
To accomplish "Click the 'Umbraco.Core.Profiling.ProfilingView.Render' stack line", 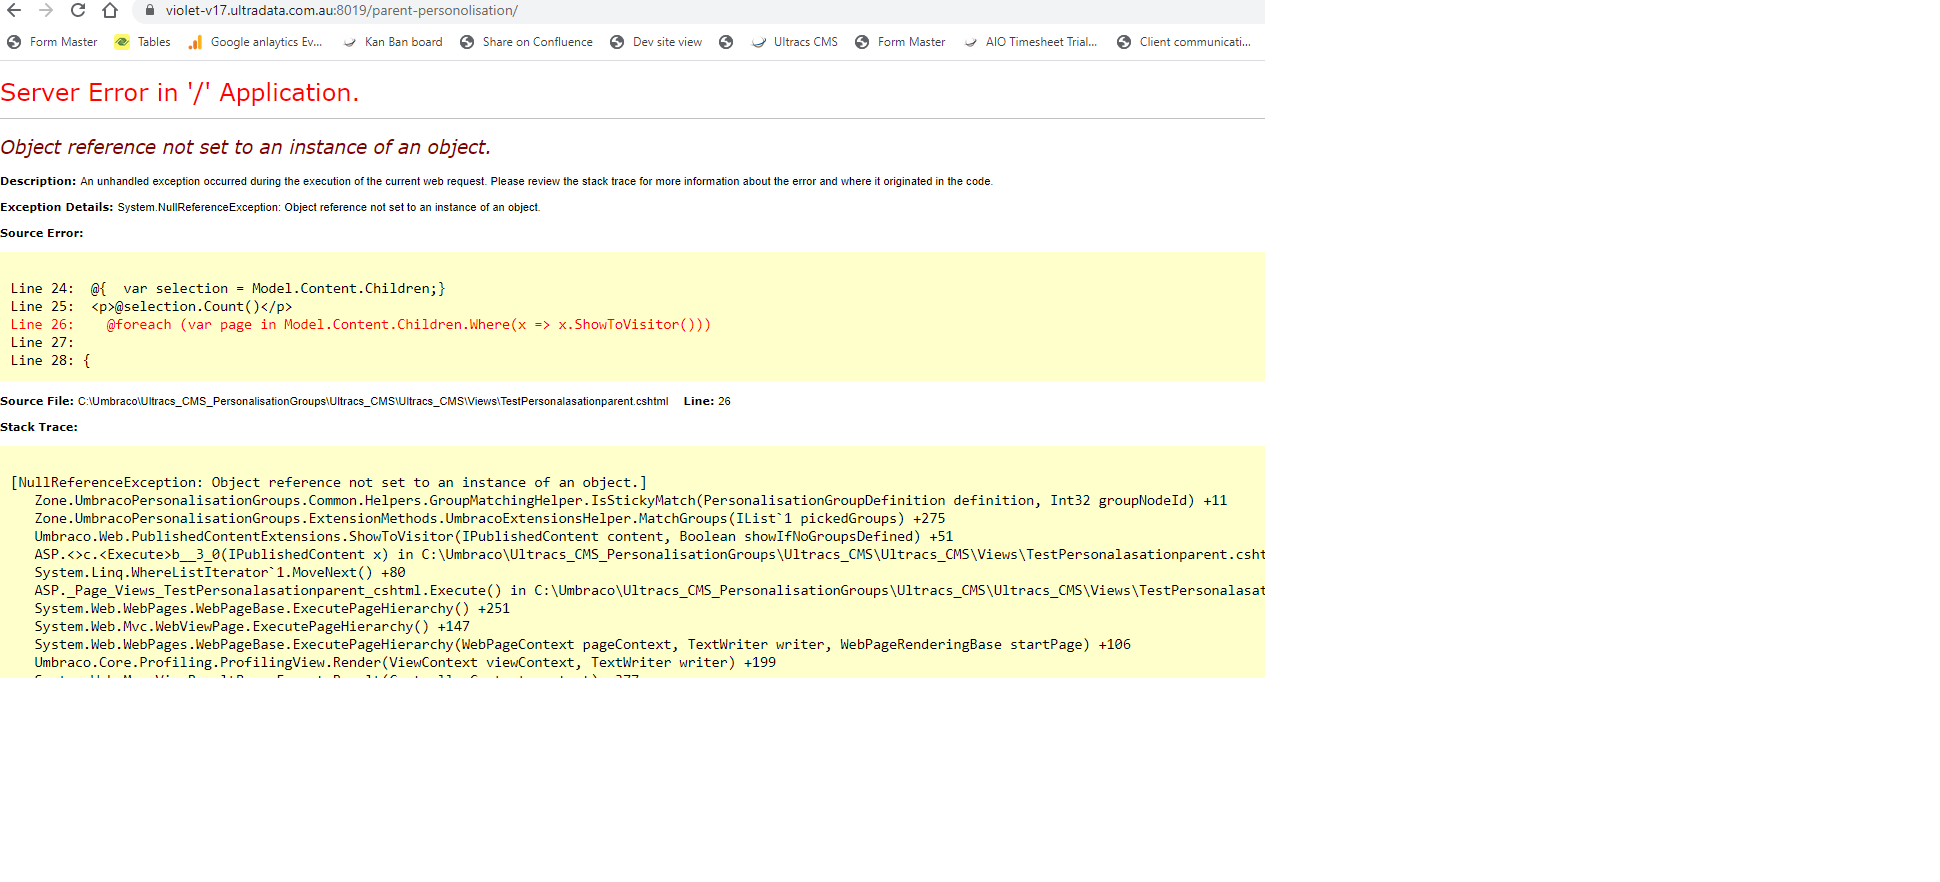I will tap(404, 662).
